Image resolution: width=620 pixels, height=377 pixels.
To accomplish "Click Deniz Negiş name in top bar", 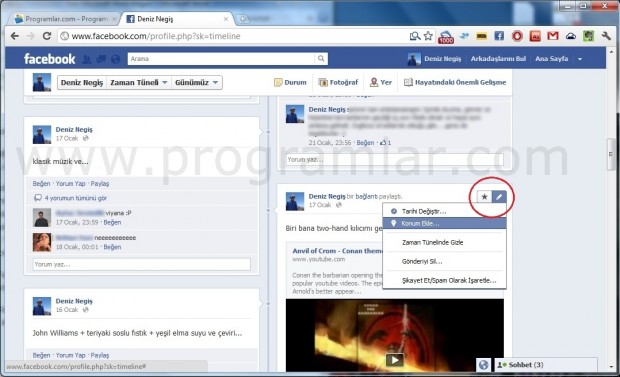I will click(x=442, y=59).
